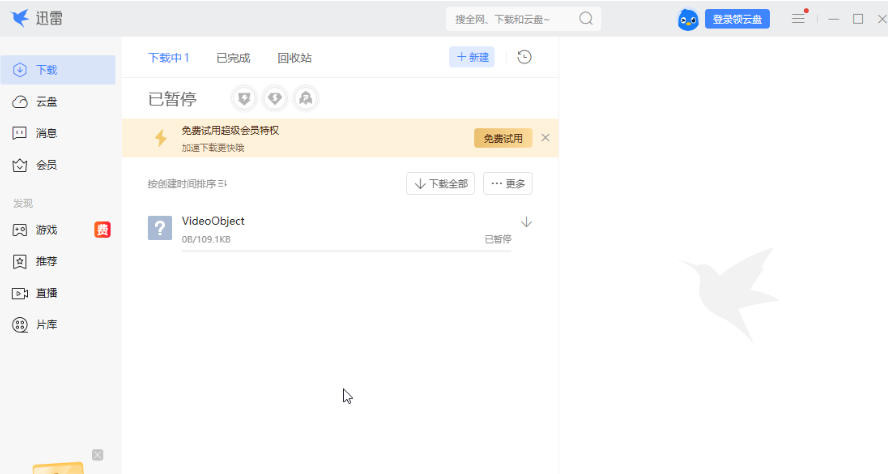Click the 免费试用 free trial button
888x474 pixels.
point(503,138)
